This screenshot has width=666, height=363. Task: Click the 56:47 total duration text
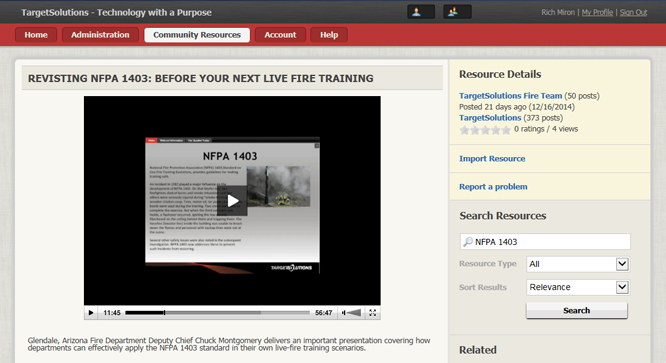(324, 313)
